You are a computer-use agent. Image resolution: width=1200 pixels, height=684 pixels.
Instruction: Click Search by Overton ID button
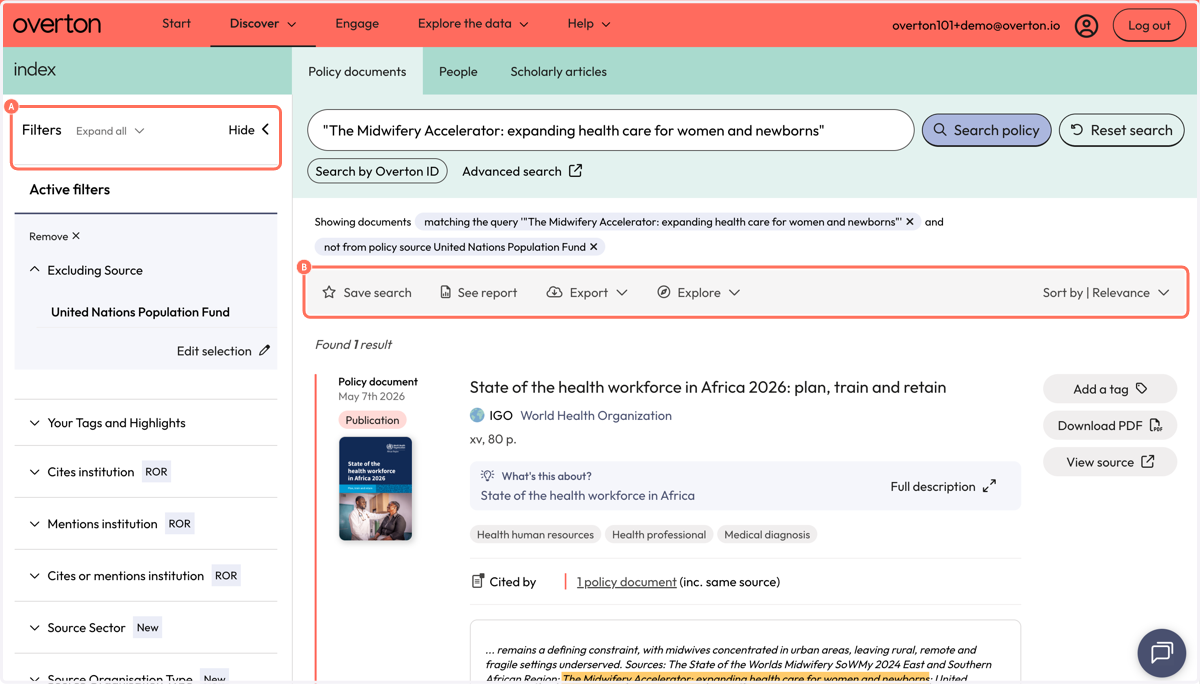(x=377, y=171)
